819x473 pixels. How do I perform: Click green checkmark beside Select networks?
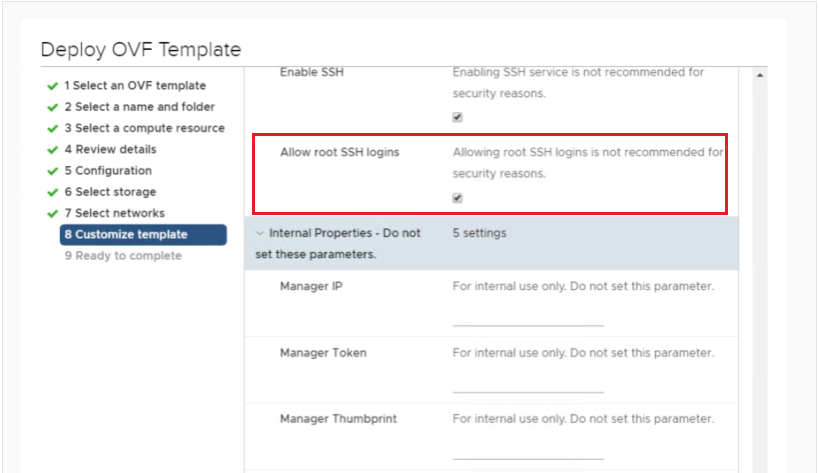pyautogui.click(x=52, y=214)
